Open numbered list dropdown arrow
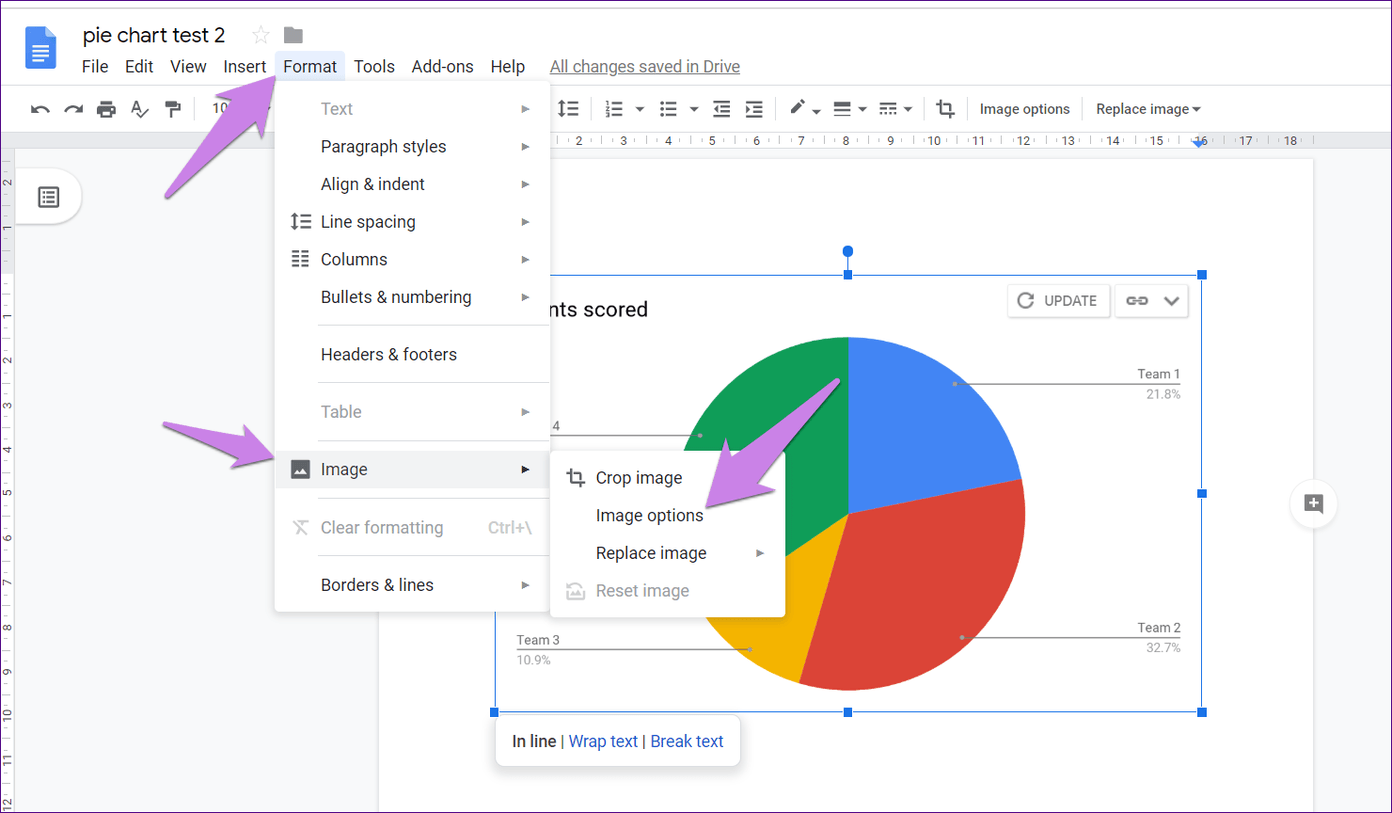Image resolution: width=1392 pixels, height=813 pixels. pos(640,109)
